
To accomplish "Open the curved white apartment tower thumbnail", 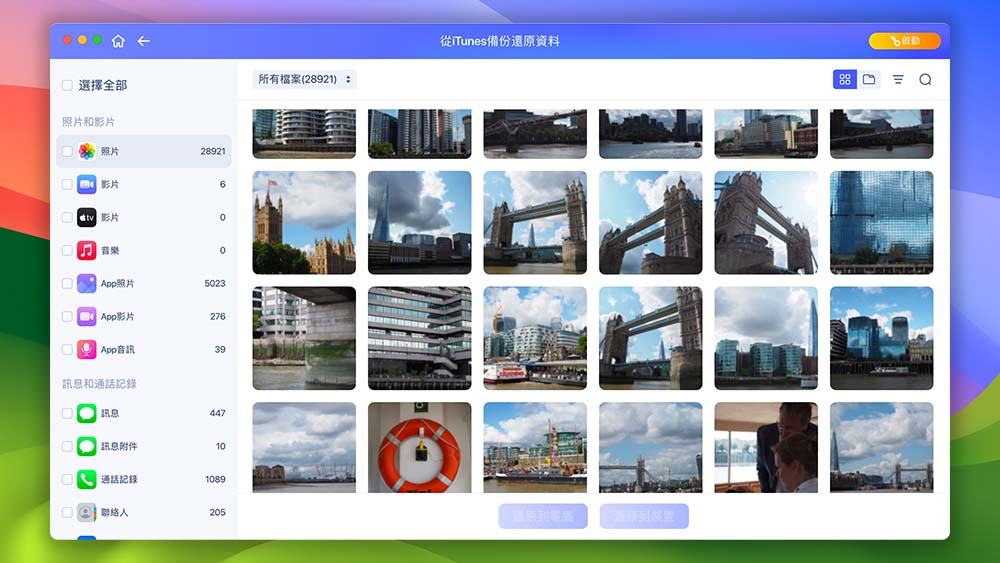I will 304,134.
